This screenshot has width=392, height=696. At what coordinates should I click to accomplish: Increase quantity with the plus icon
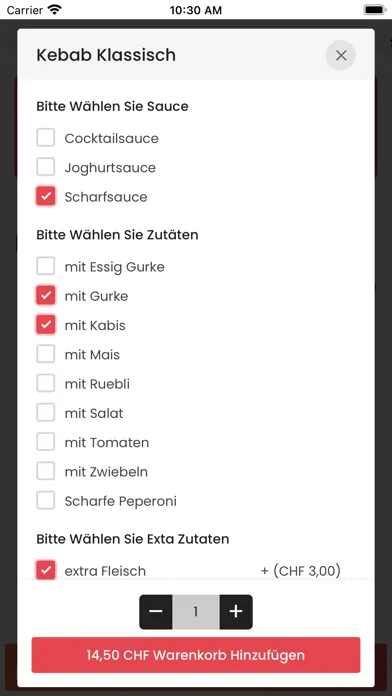236,612
